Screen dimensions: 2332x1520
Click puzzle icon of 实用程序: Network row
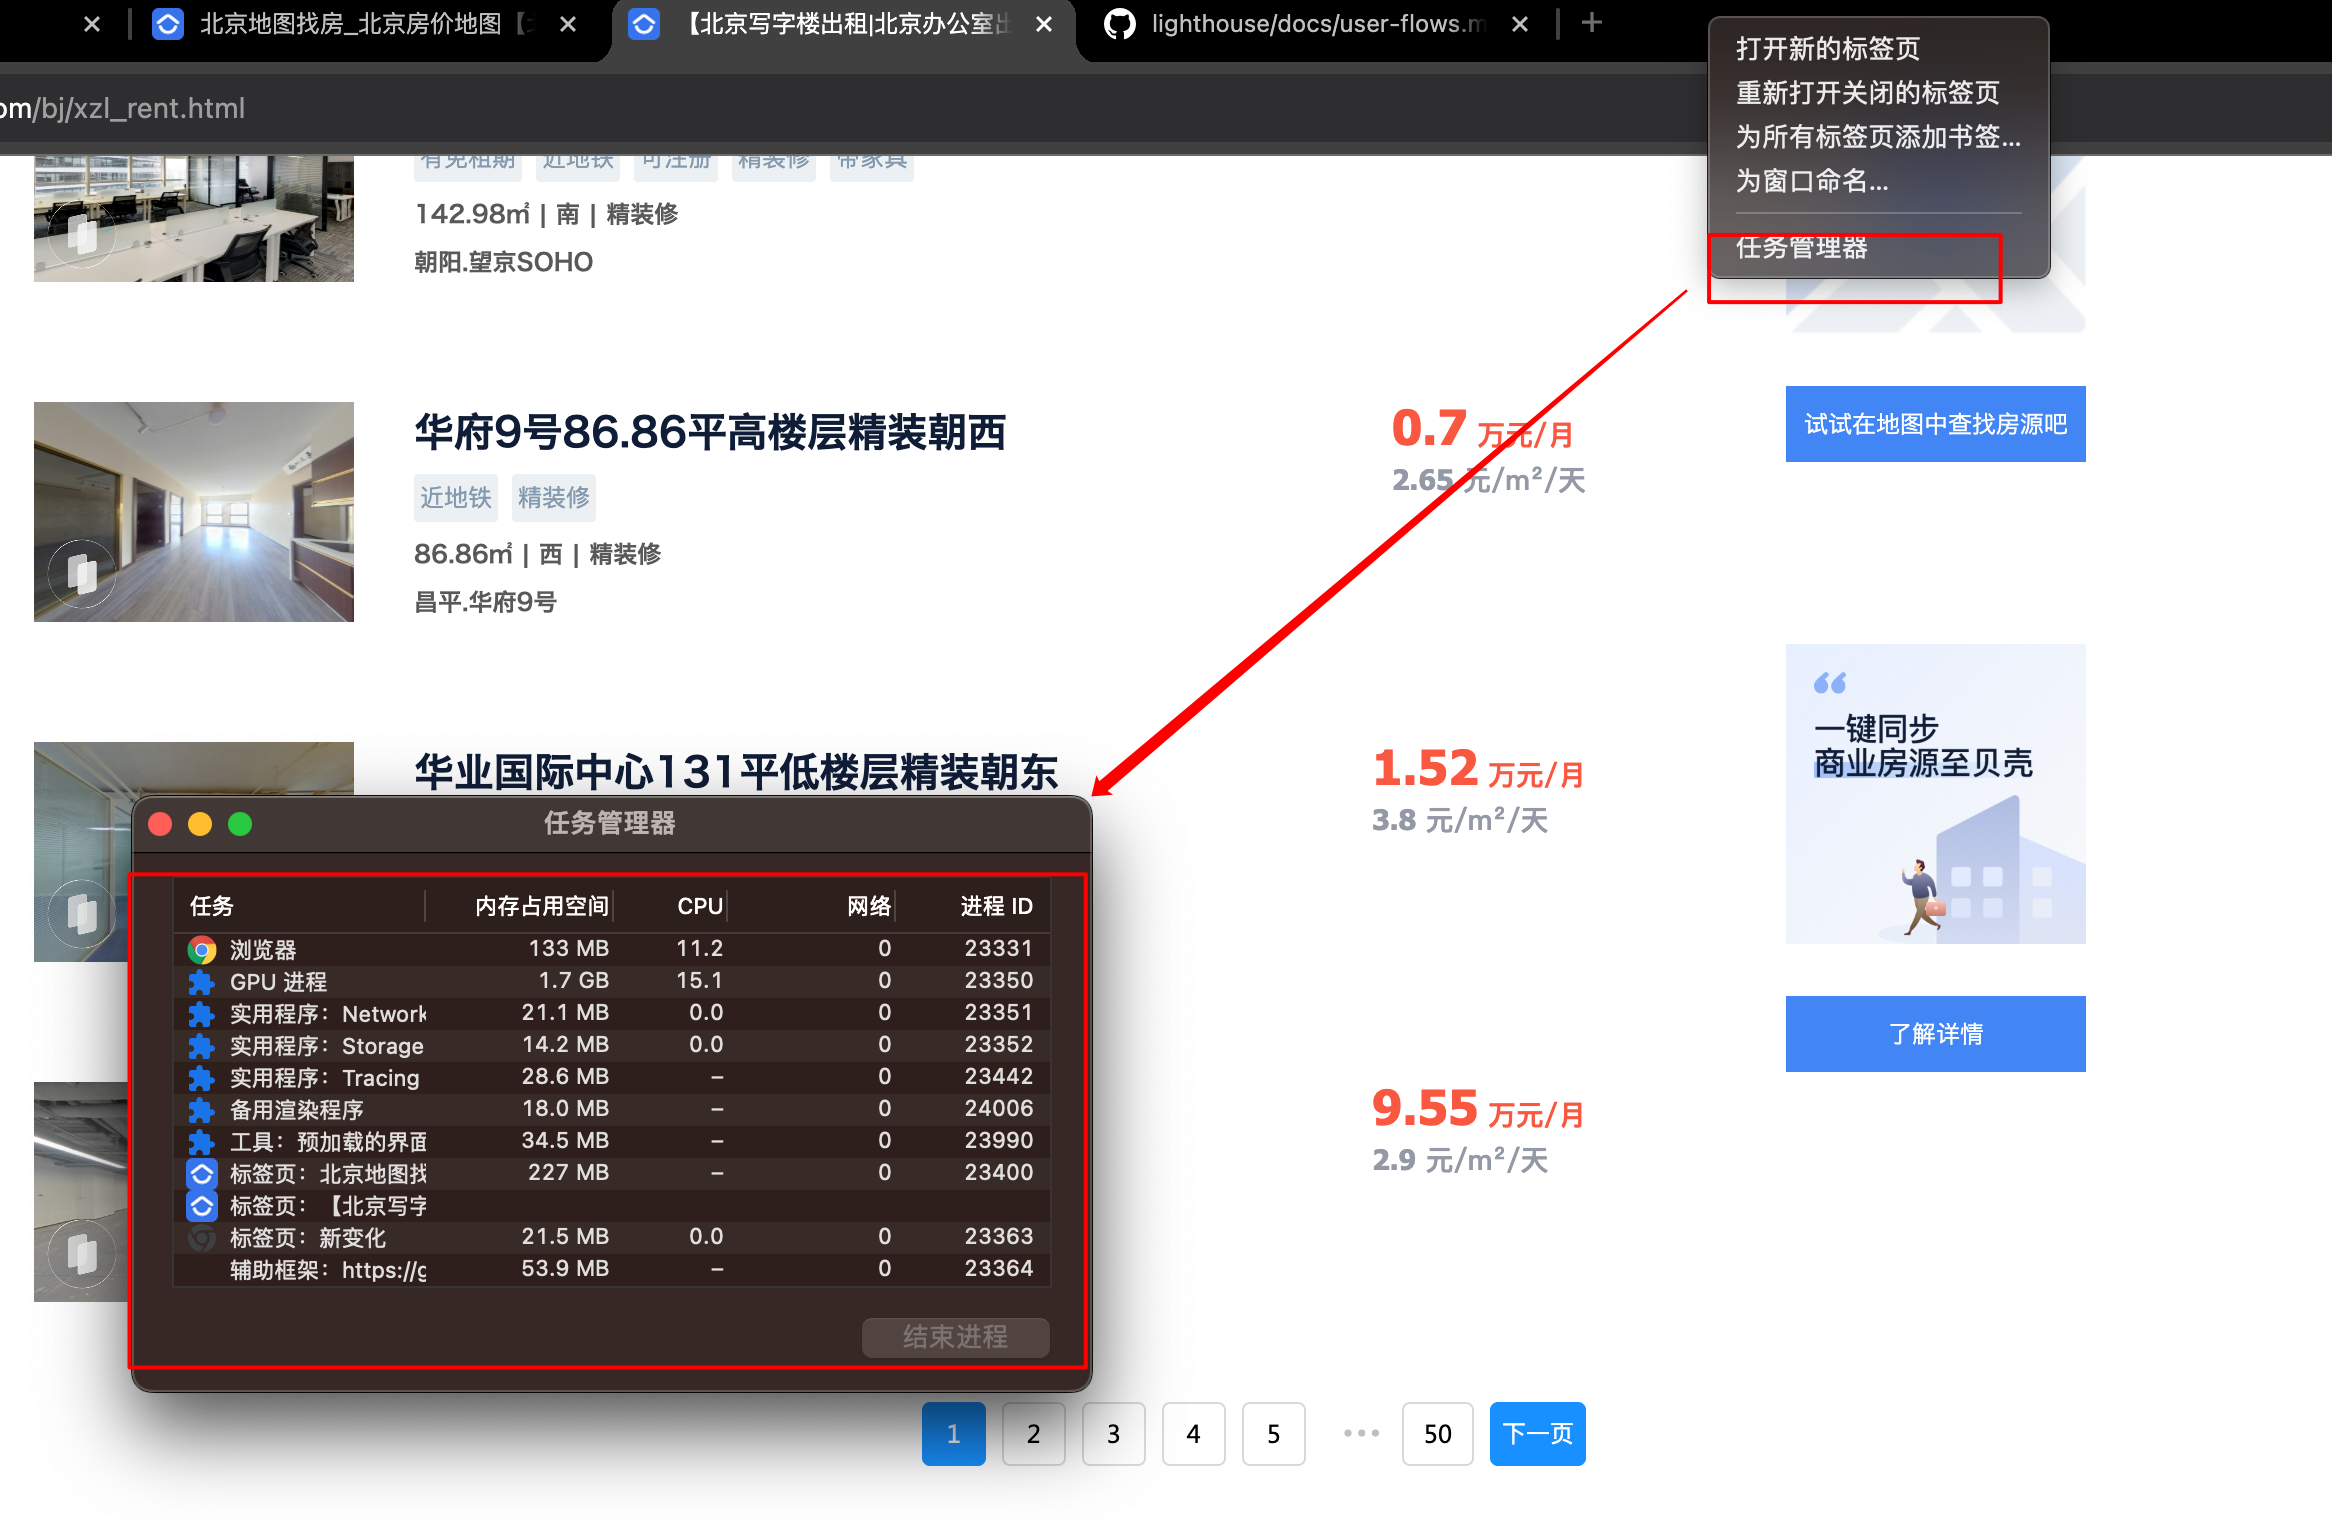(202, 1013)
